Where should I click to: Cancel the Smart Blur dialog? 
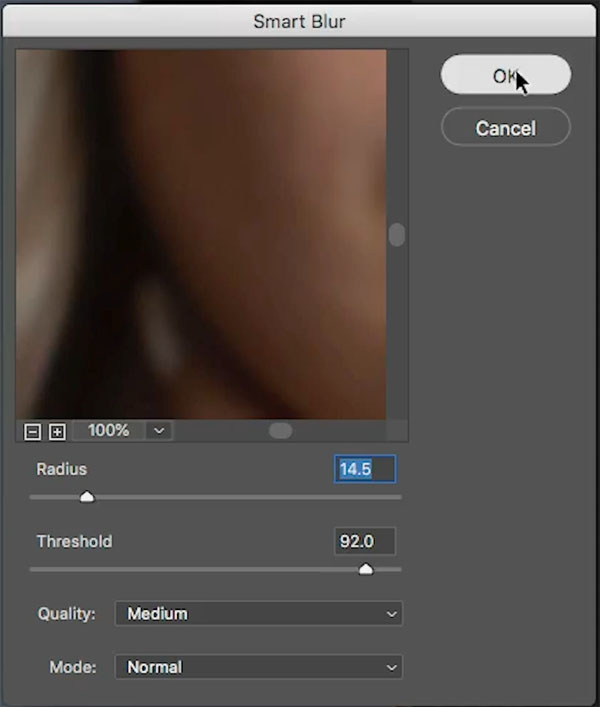506,128
